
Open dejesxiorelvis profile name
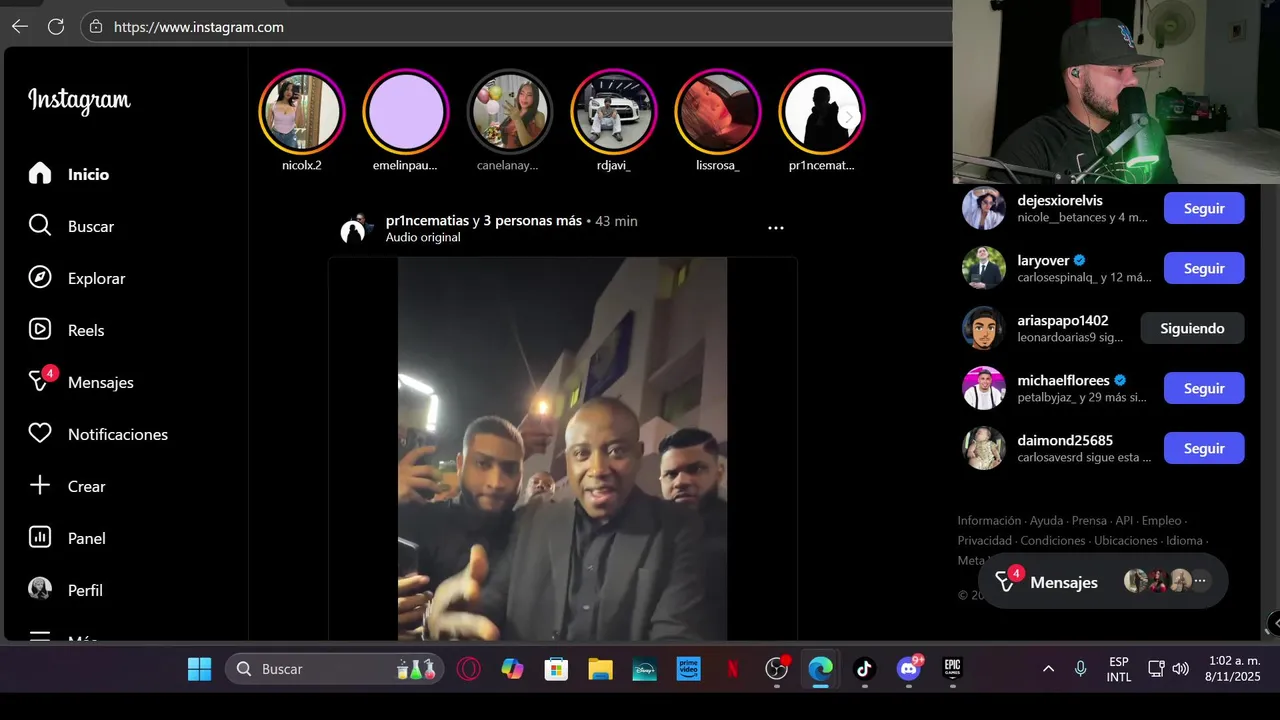pos(1060,201)
